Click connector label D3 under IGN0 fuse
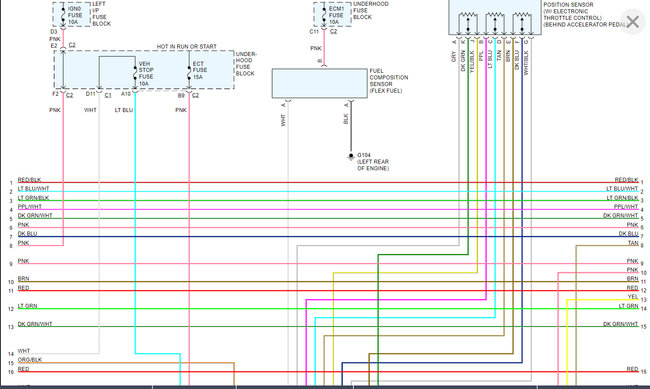 click(54, 32)
